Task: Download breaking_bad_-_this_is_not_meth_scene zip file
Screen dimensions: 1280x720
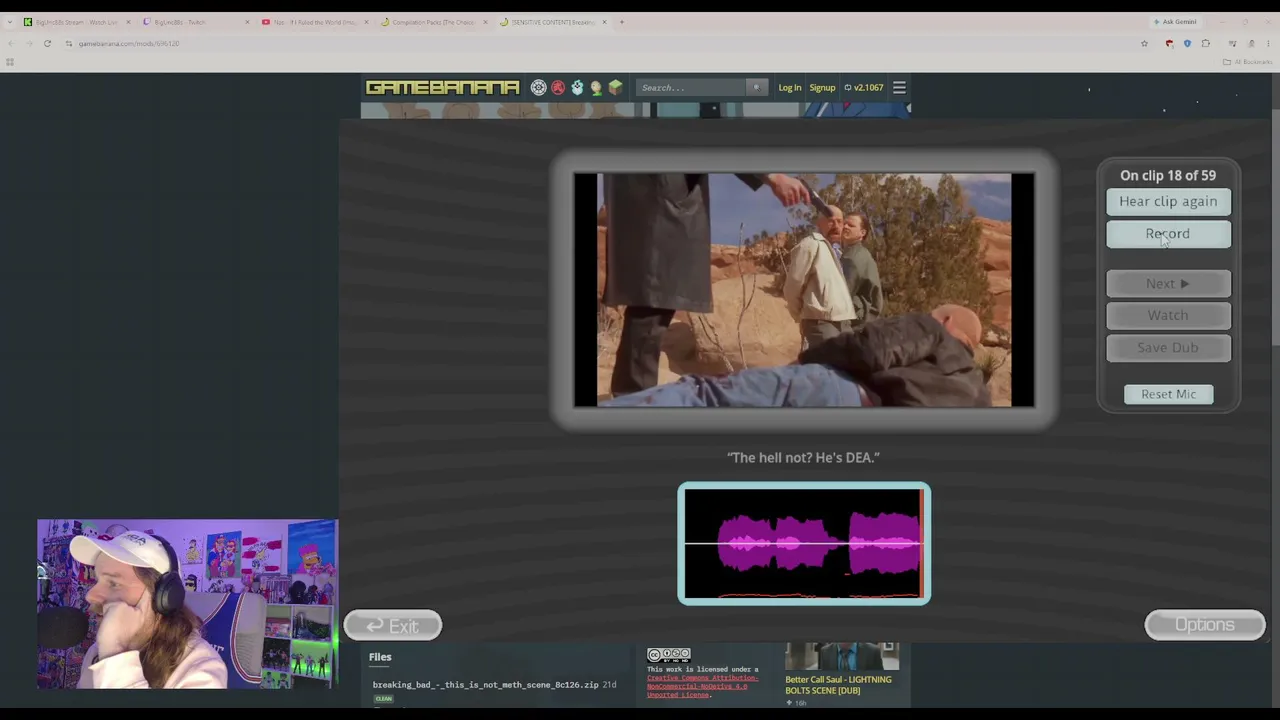Action: pos(485,685)
